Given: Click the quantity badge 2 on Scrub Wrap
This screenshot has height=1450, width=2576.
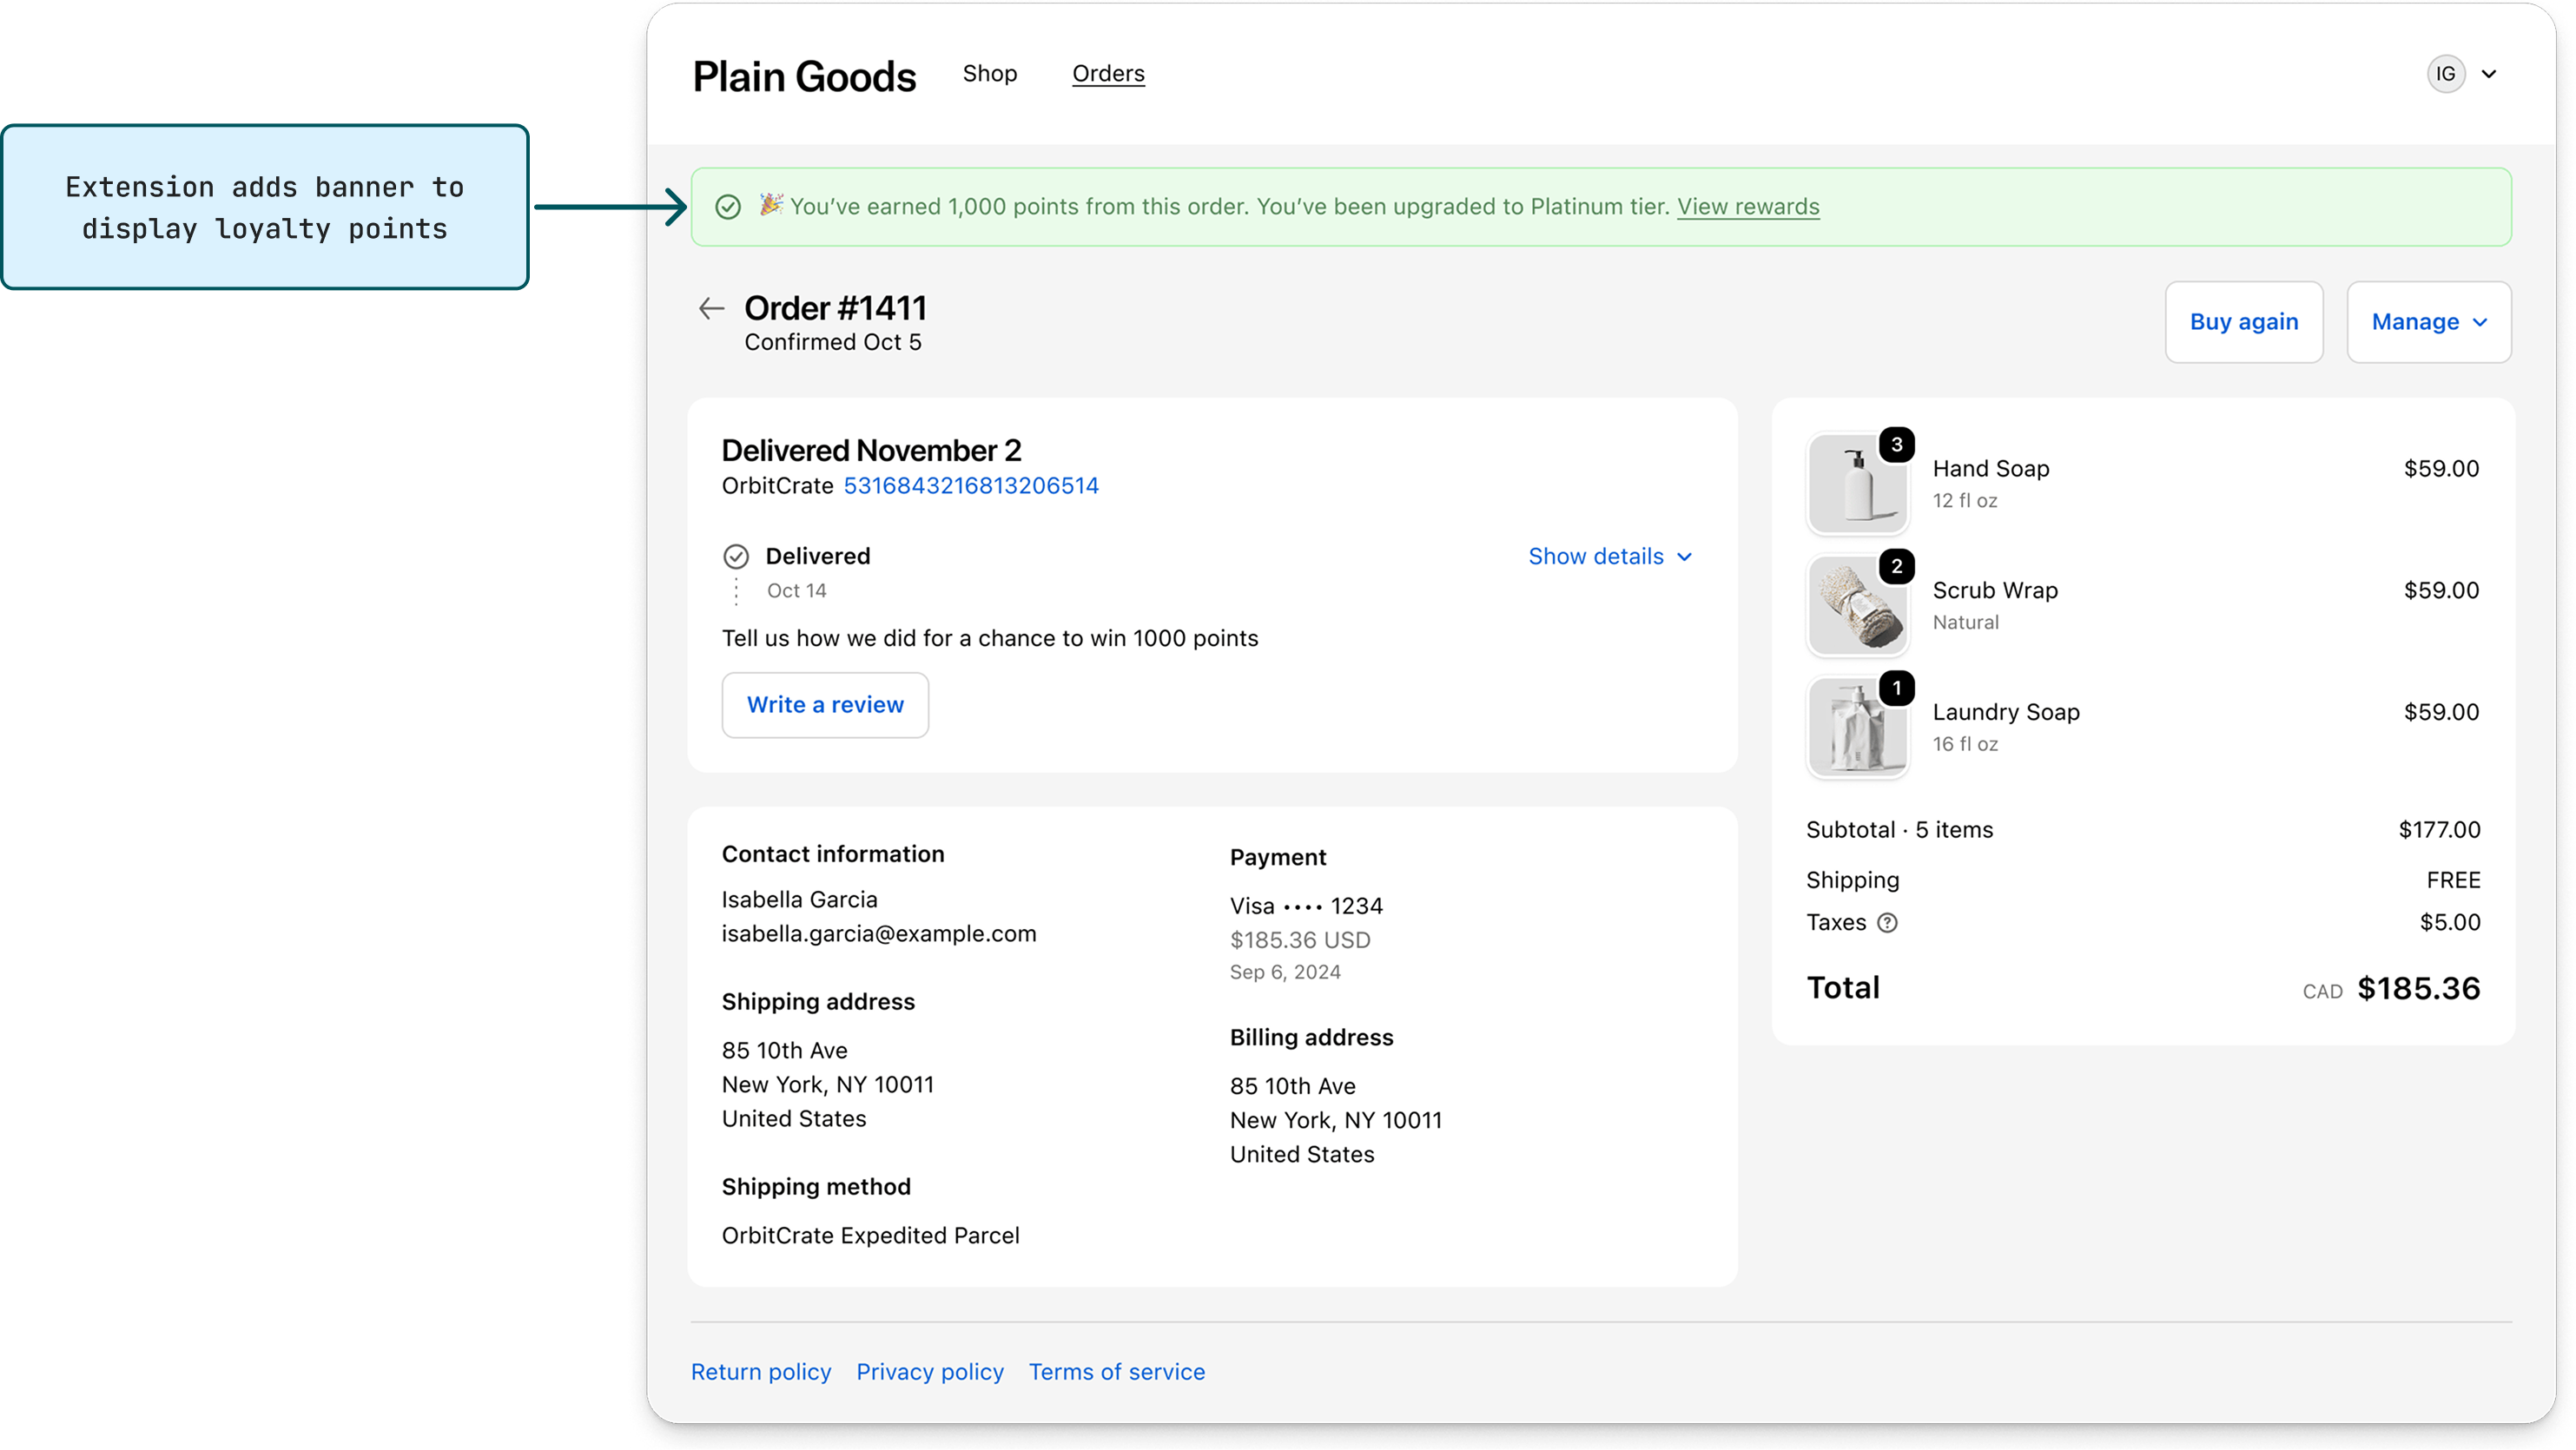Looking at the screenshot, I should 1897,566.
